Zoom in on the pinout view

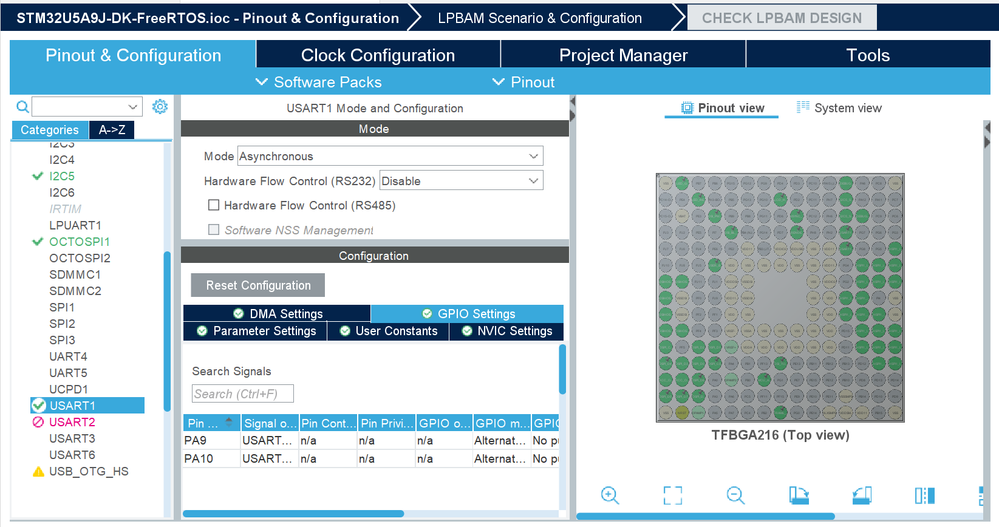(610, 495)
